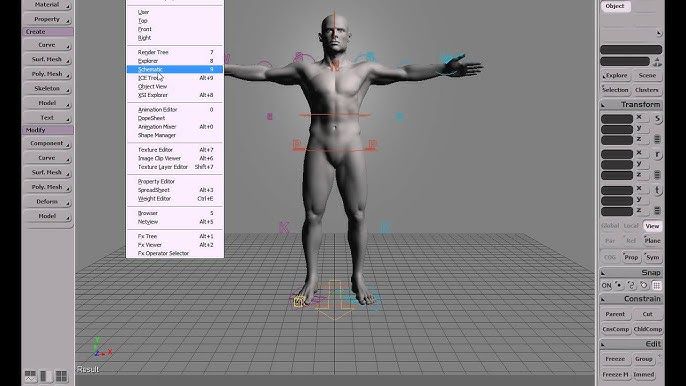Open the Component dropdown menu
Image resolution: width=686 pixels, height=386 pixels.
pos(47,144)
